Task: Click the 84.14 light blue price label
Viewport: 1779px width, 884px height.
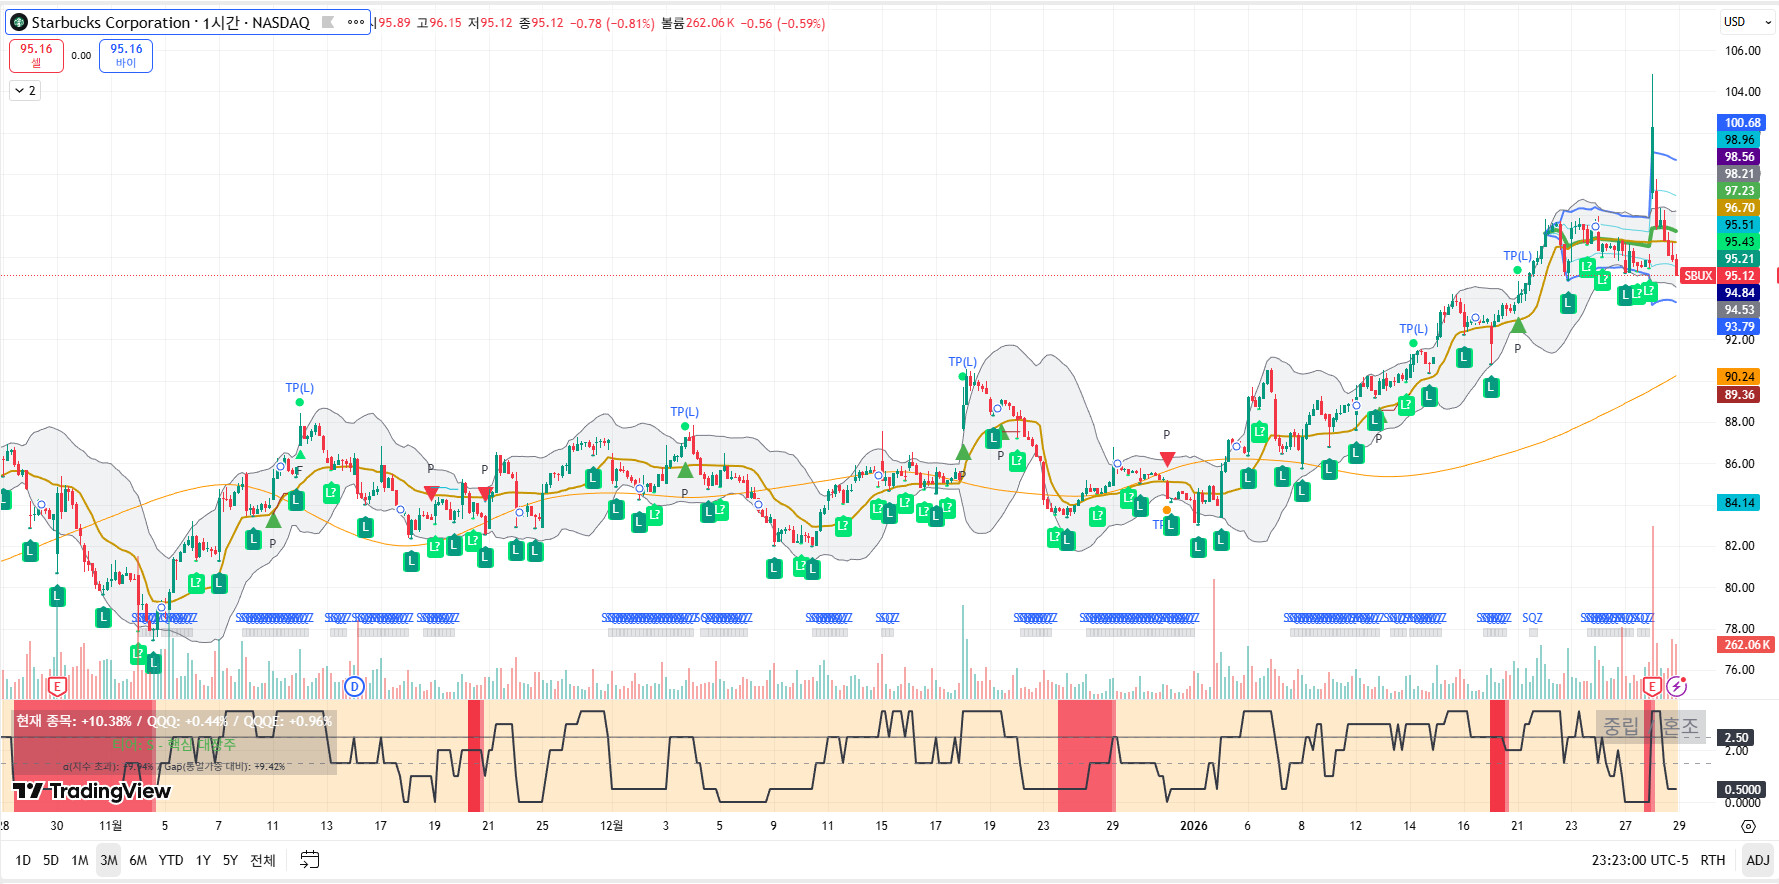Action: [1739, 503]
